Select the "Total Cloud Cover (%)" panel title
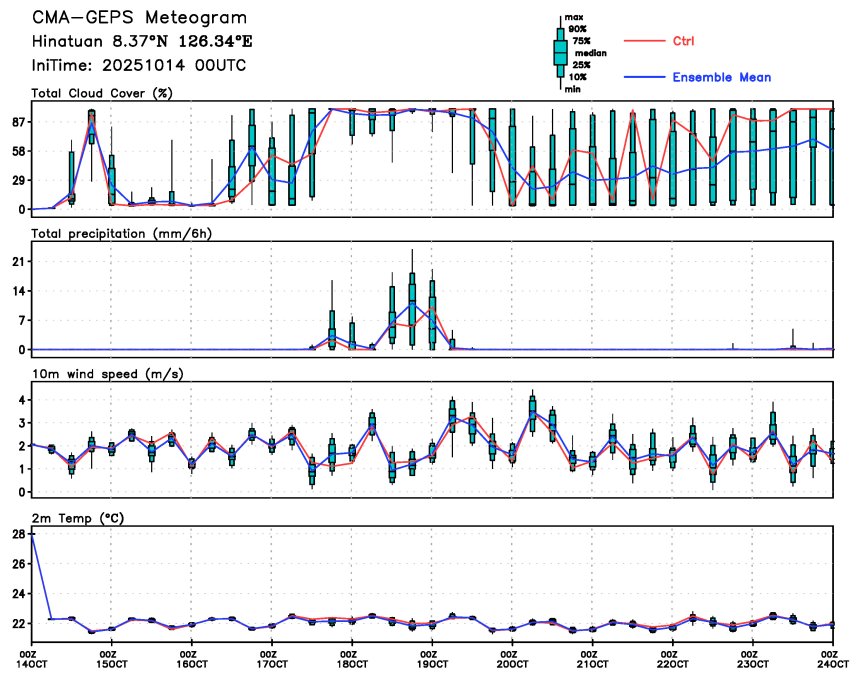The image size is (860, 680). coord(102,93)
